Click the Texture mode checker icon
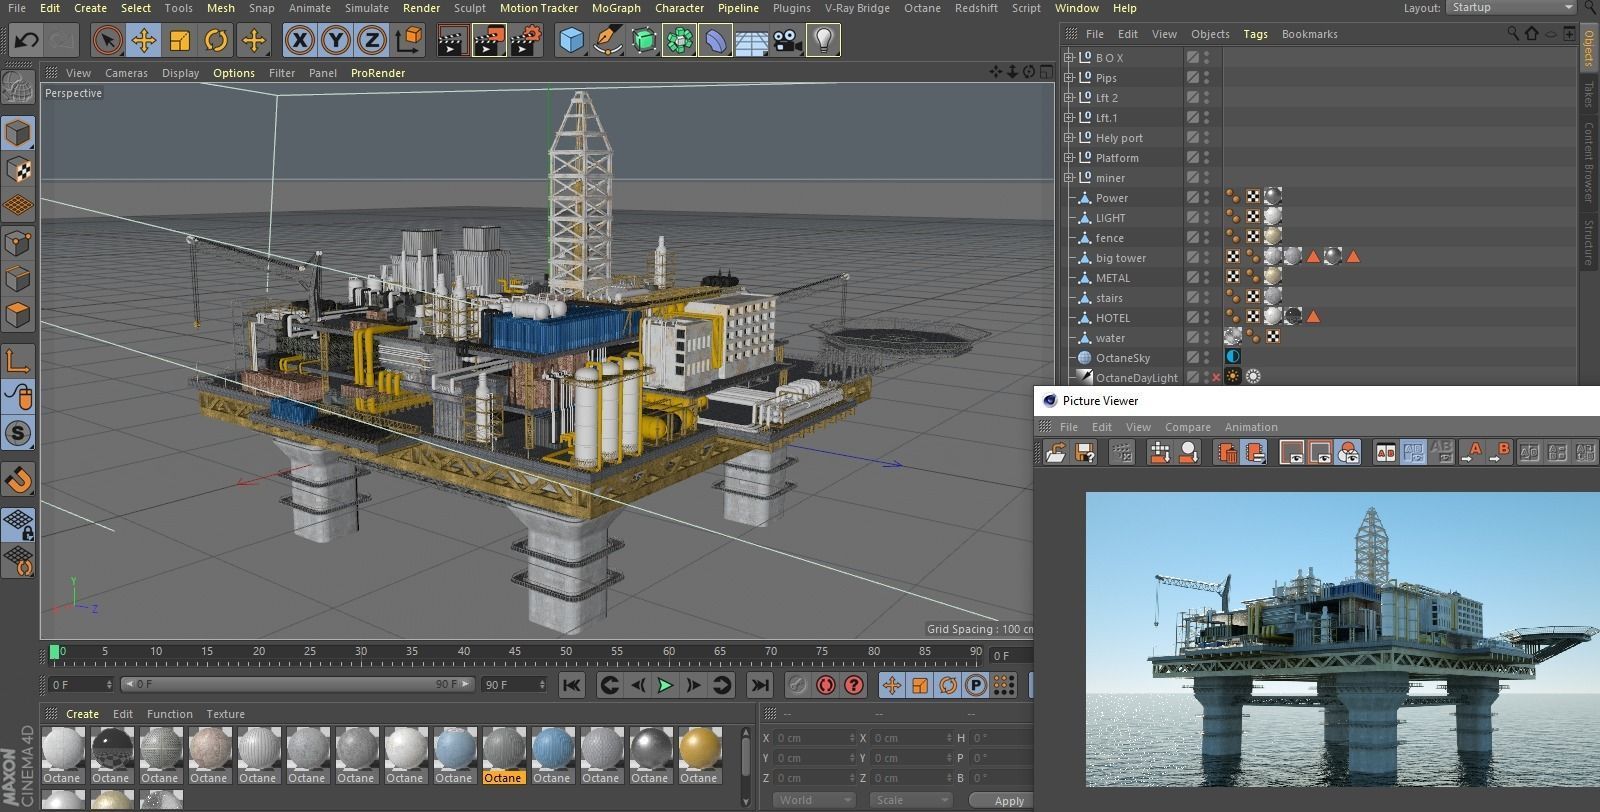This screenshot has width=1600, height=812. click(19, 169)
